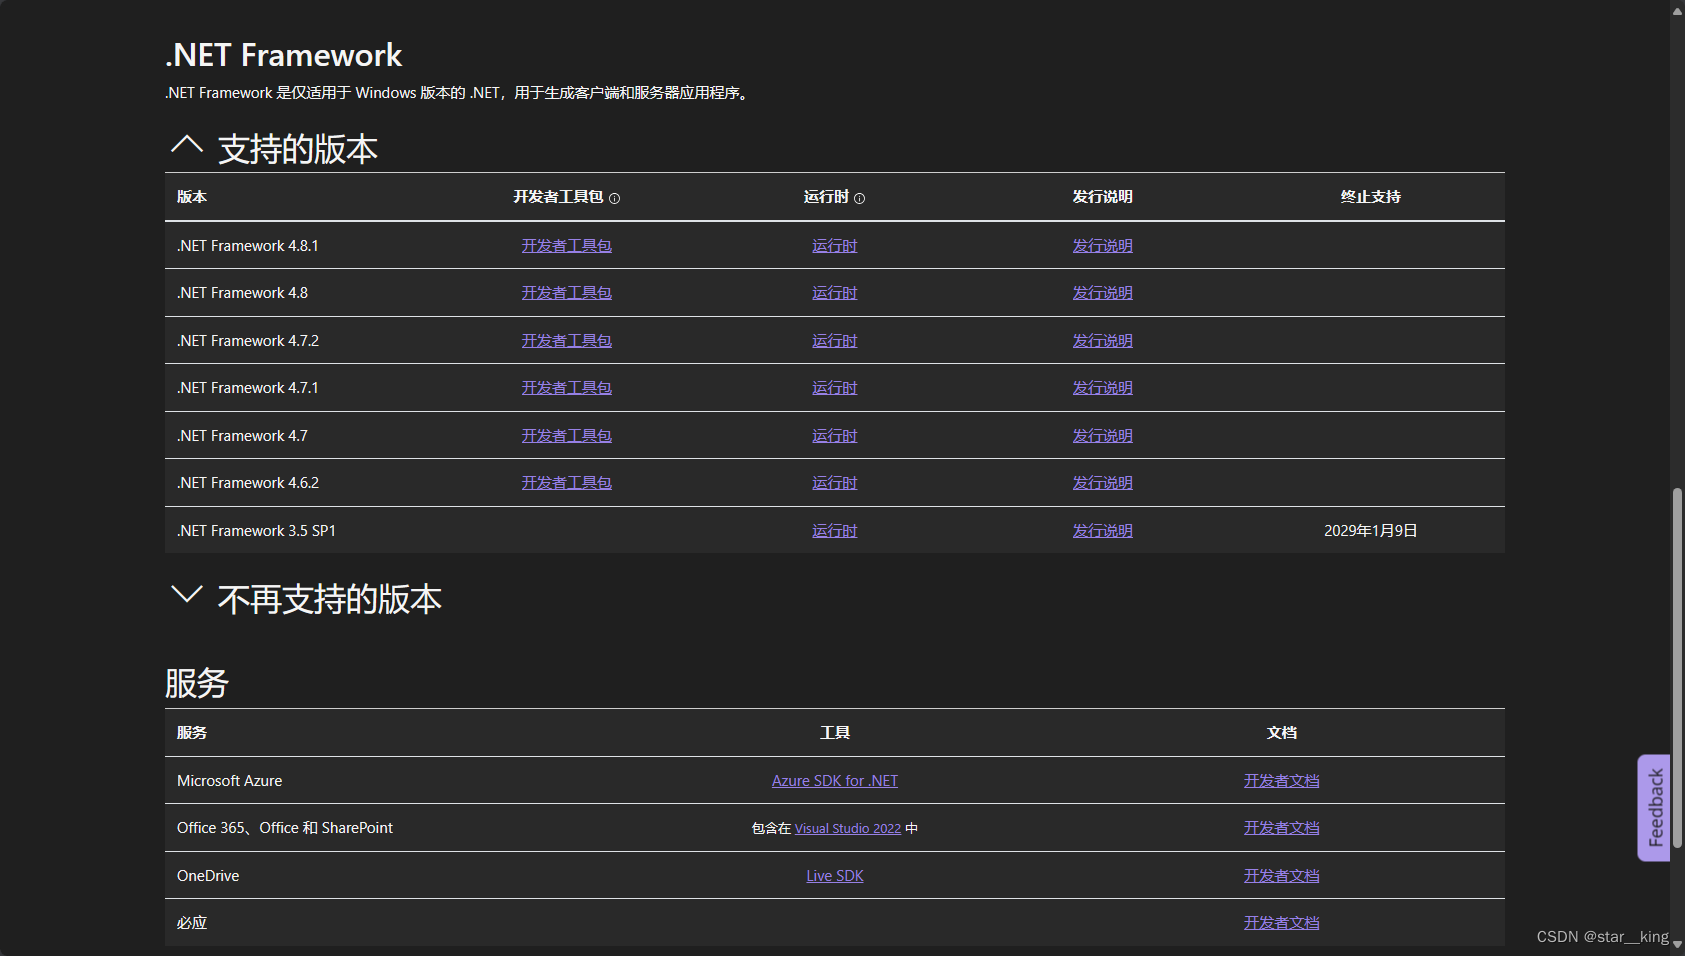Open 发行说明 link for .NET Framework 3.5 SP1
The height and width of the screenshot is (956, 1685).
pos(1103,531)
